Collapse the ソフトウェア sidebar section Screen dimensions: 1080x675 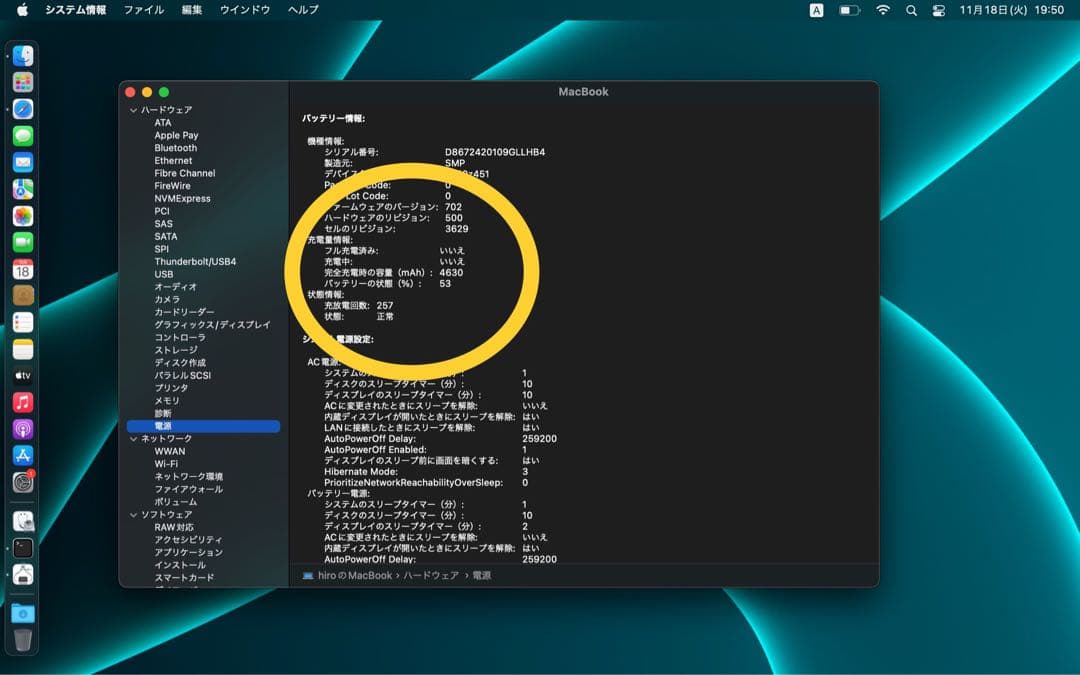[x=133, y=515]
